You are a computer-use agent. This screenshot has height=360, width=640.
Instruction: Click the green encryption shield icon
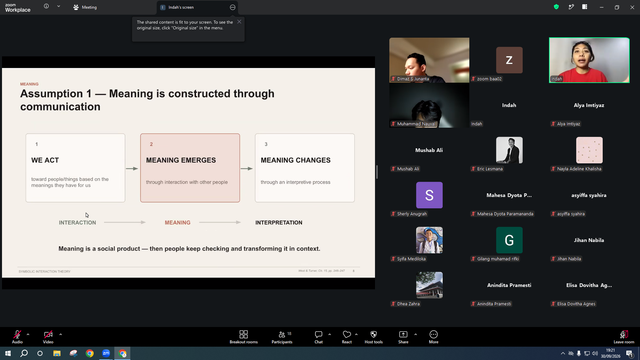[556, 7]
